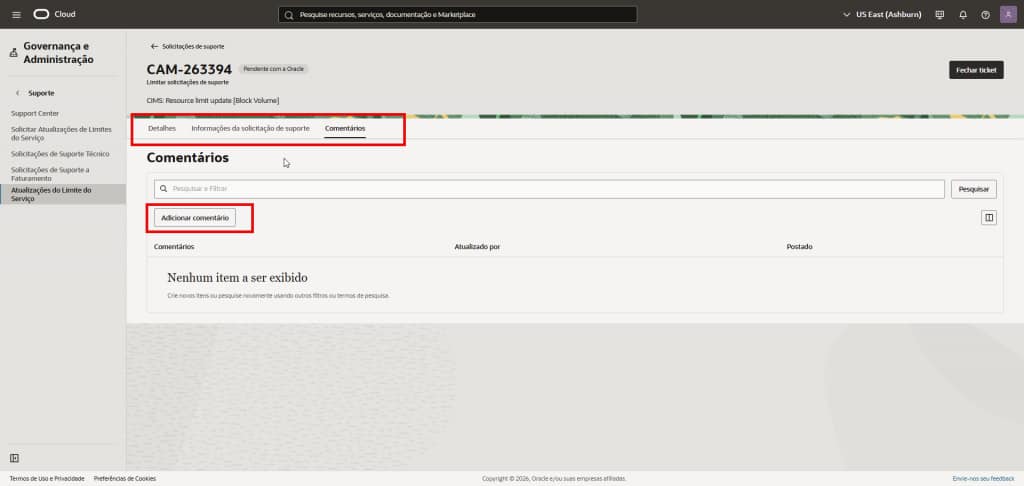Open the US East (Ashburn) region dropdown

tap(882, 14)
